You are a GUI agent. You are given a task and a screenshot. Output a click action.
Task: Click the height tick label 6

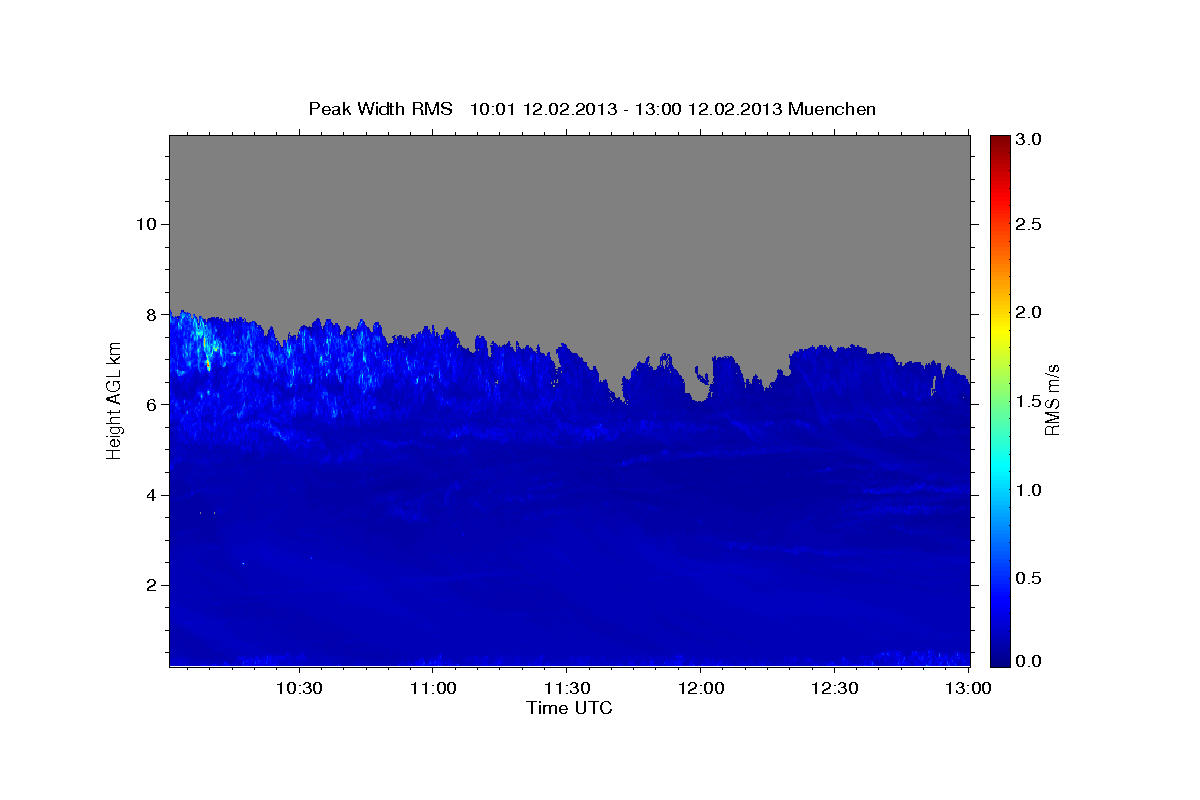pyautogui.click(x=150, y=405)
